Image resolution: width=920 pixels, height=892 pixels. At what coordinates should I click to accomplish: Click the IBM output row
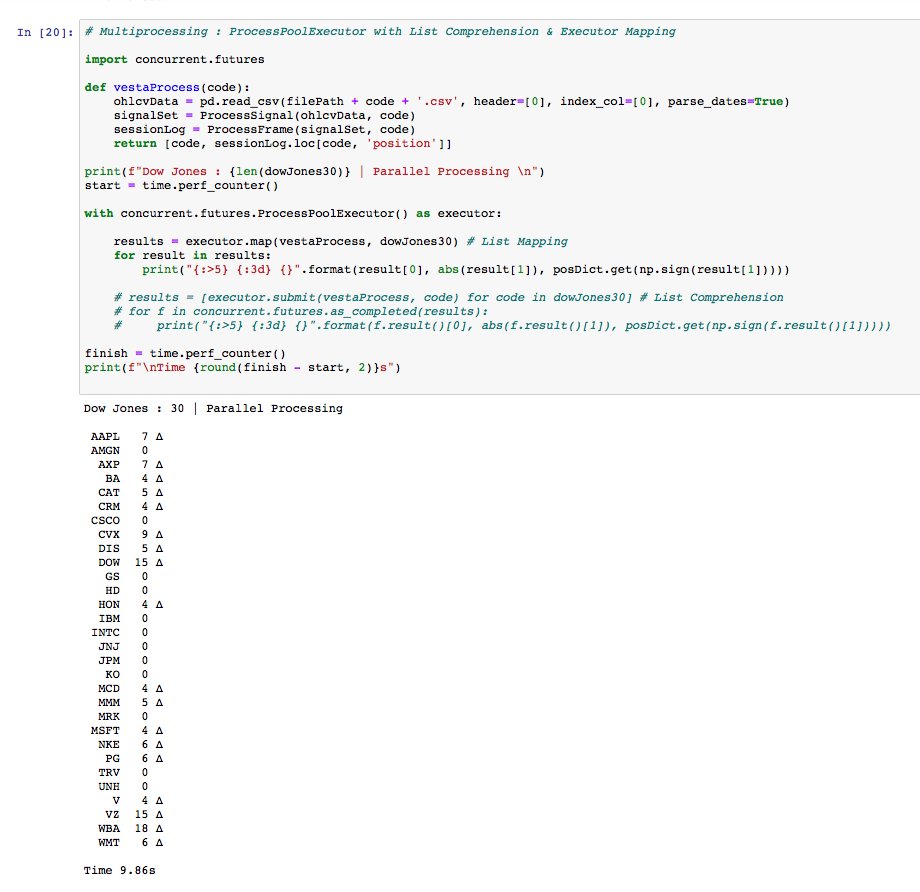123,619
